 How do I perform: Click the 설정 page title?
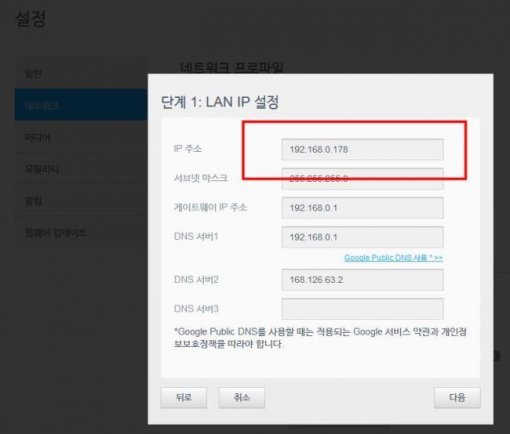click(30, 18)
